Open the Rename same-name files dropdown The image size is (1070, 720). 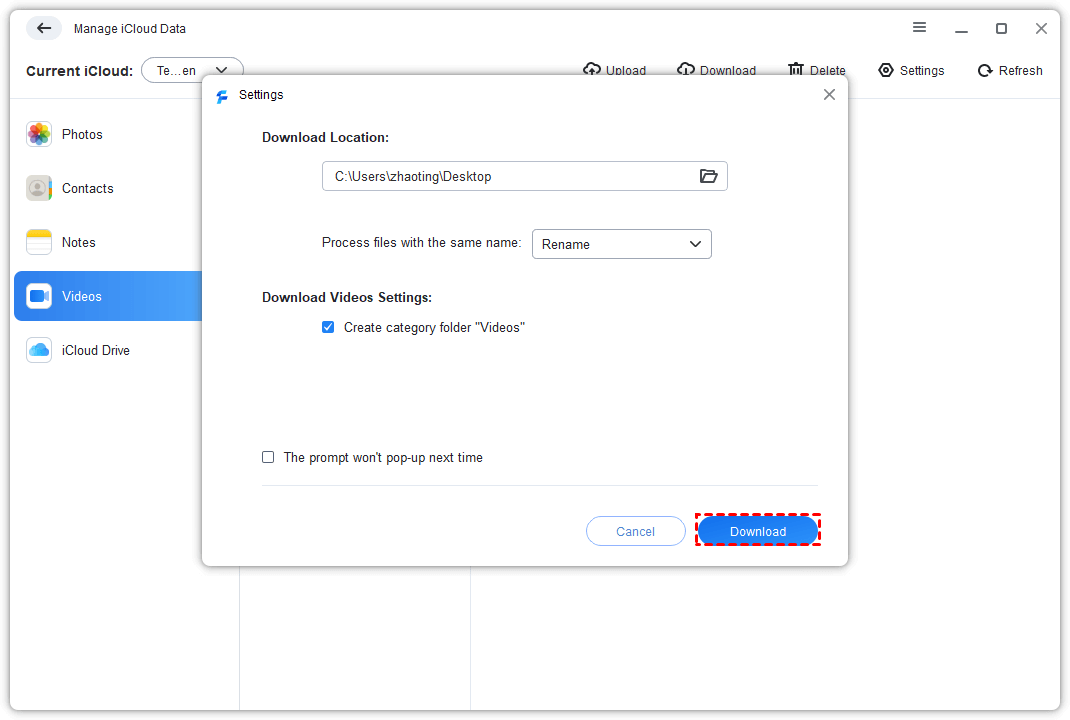pos(622,244)
